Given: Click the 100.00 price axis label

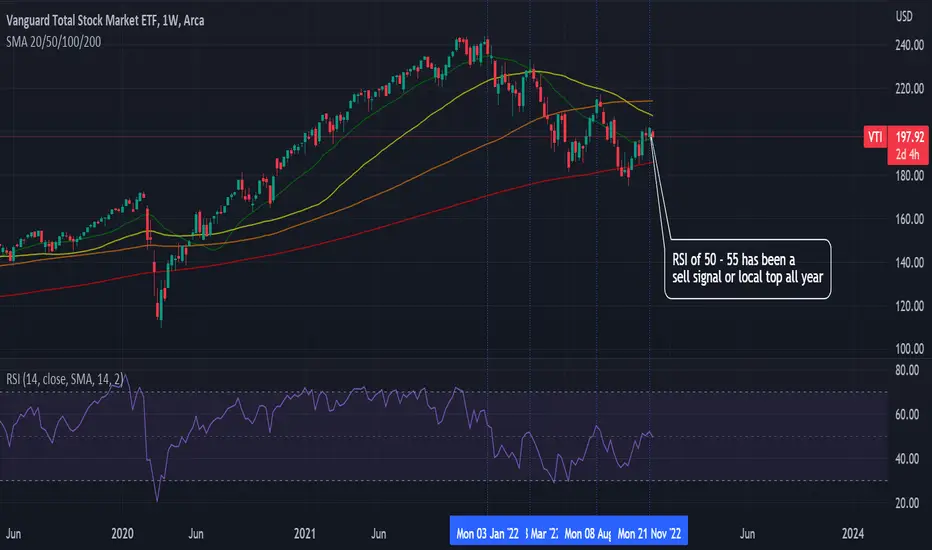Looking at the screenshot, I should point(909,349).
